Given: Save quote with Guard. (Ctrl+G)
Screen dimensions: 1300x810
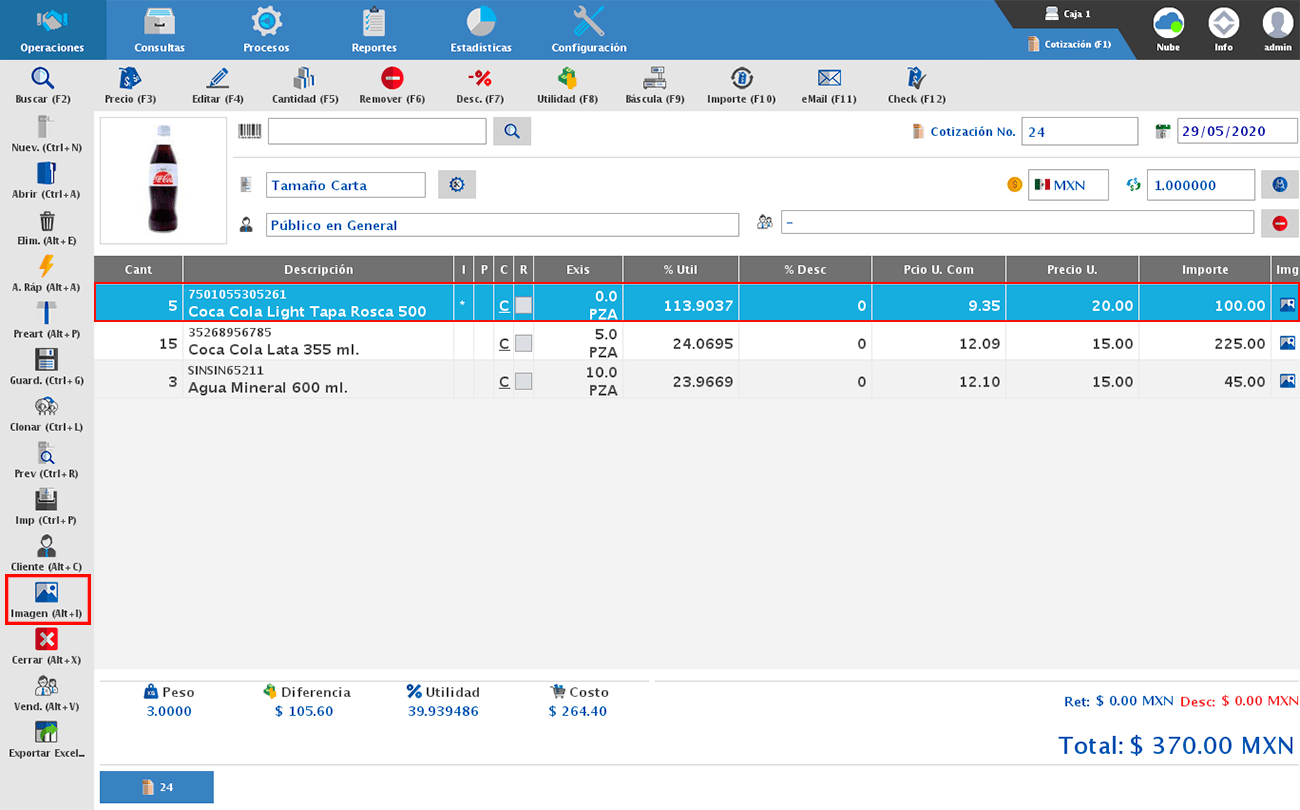Looking at the screenshot, I should click(x=46, y=360).
